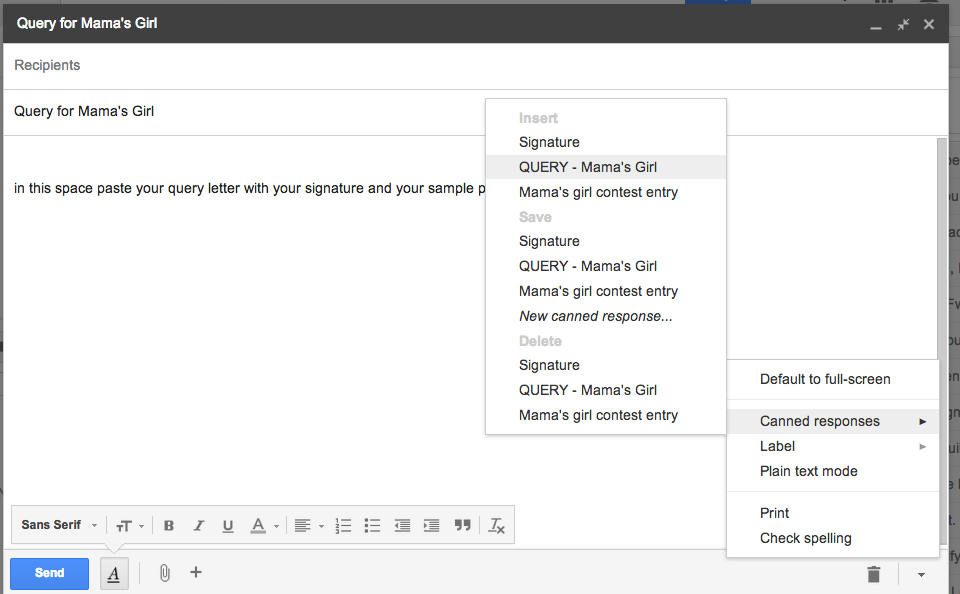This screenshot has height=594, width=960.
Task: Save over Signature canned response
Action: click(606, 241)
